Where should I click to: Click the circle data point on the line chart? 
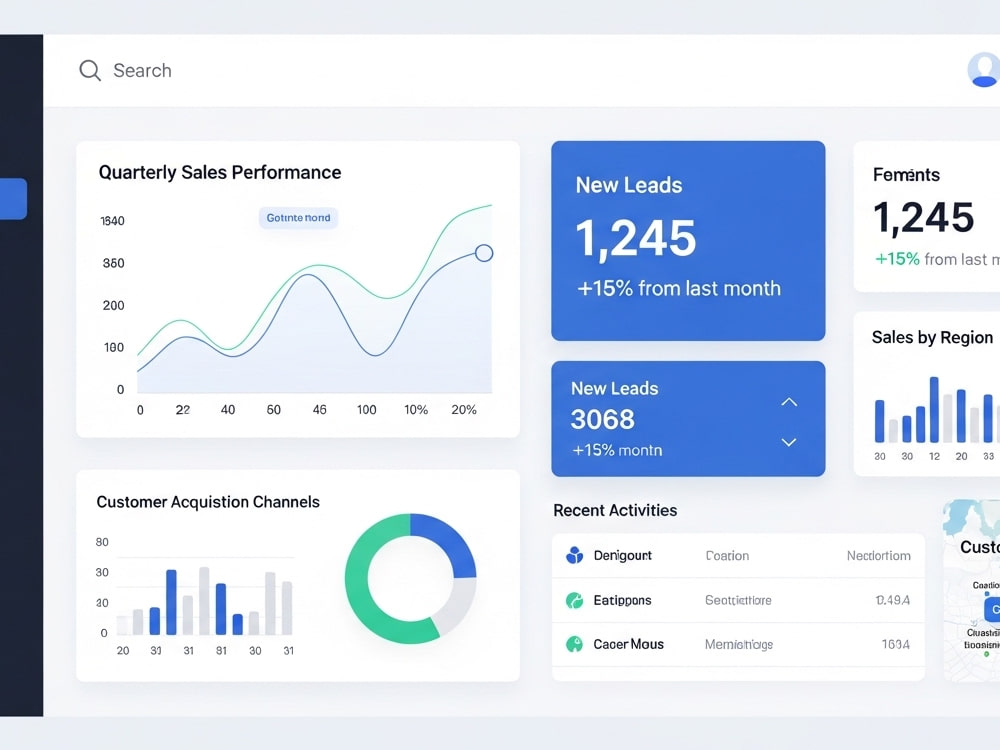[484, 253]
